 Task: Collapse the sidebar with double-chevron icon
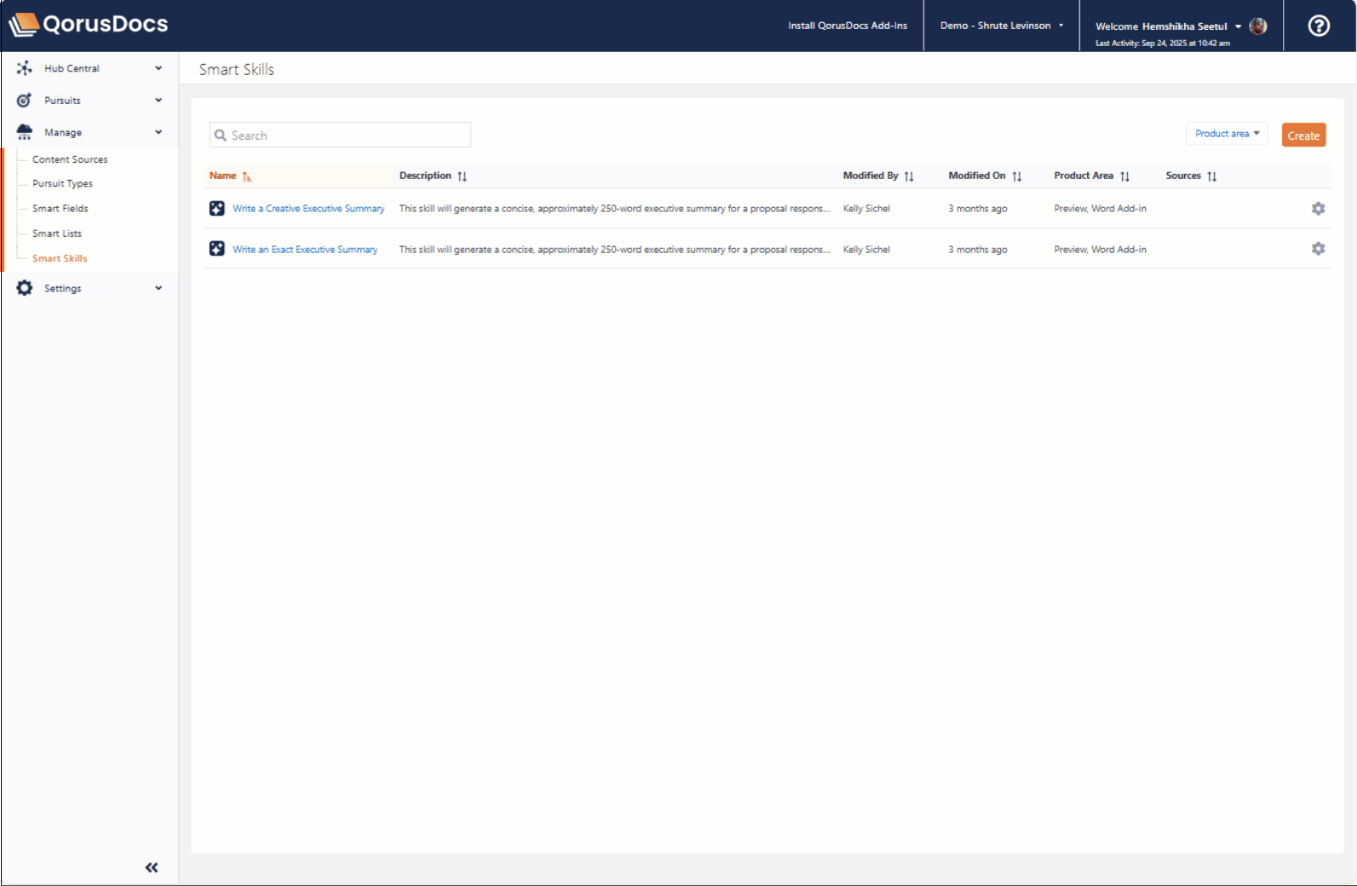[151, 867]
